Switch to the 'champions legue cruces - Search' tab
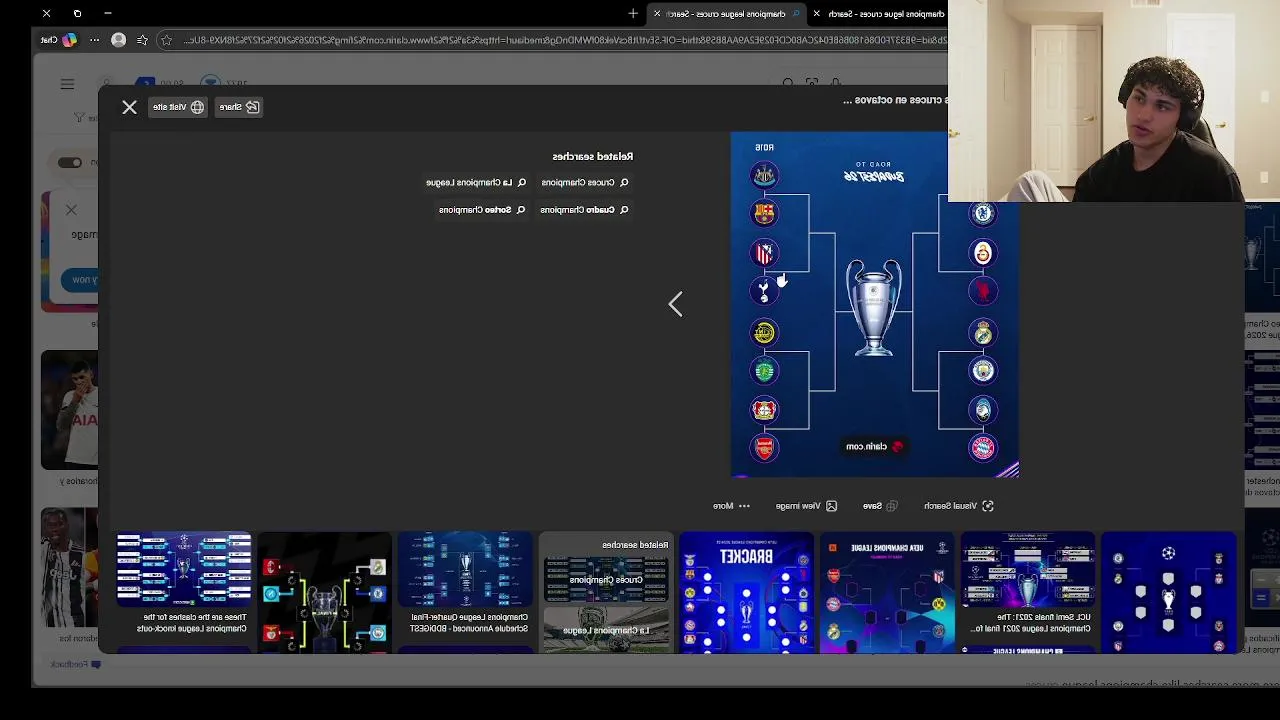 click(x=885, y=14)
